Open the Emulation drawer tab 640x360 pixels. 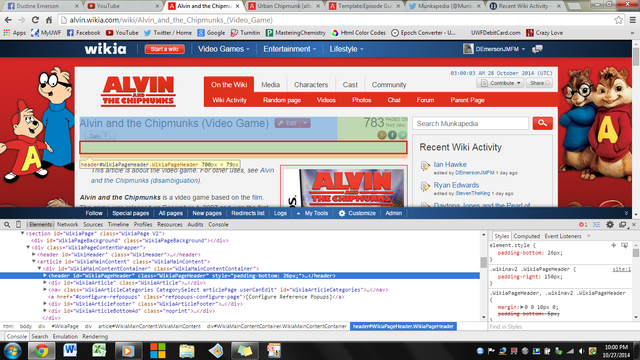coord(65,337)
